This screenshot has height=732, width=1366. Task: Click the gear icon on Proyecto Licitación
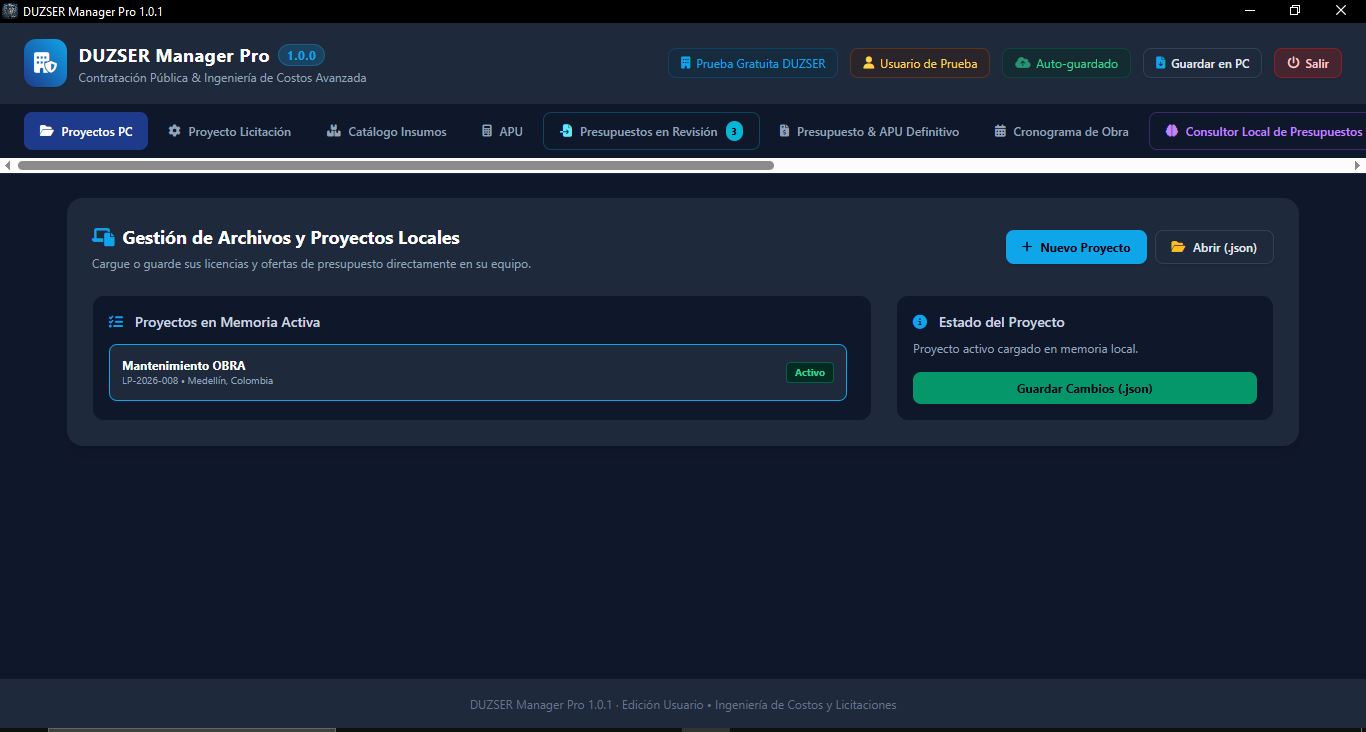click(x=175, y=131)
